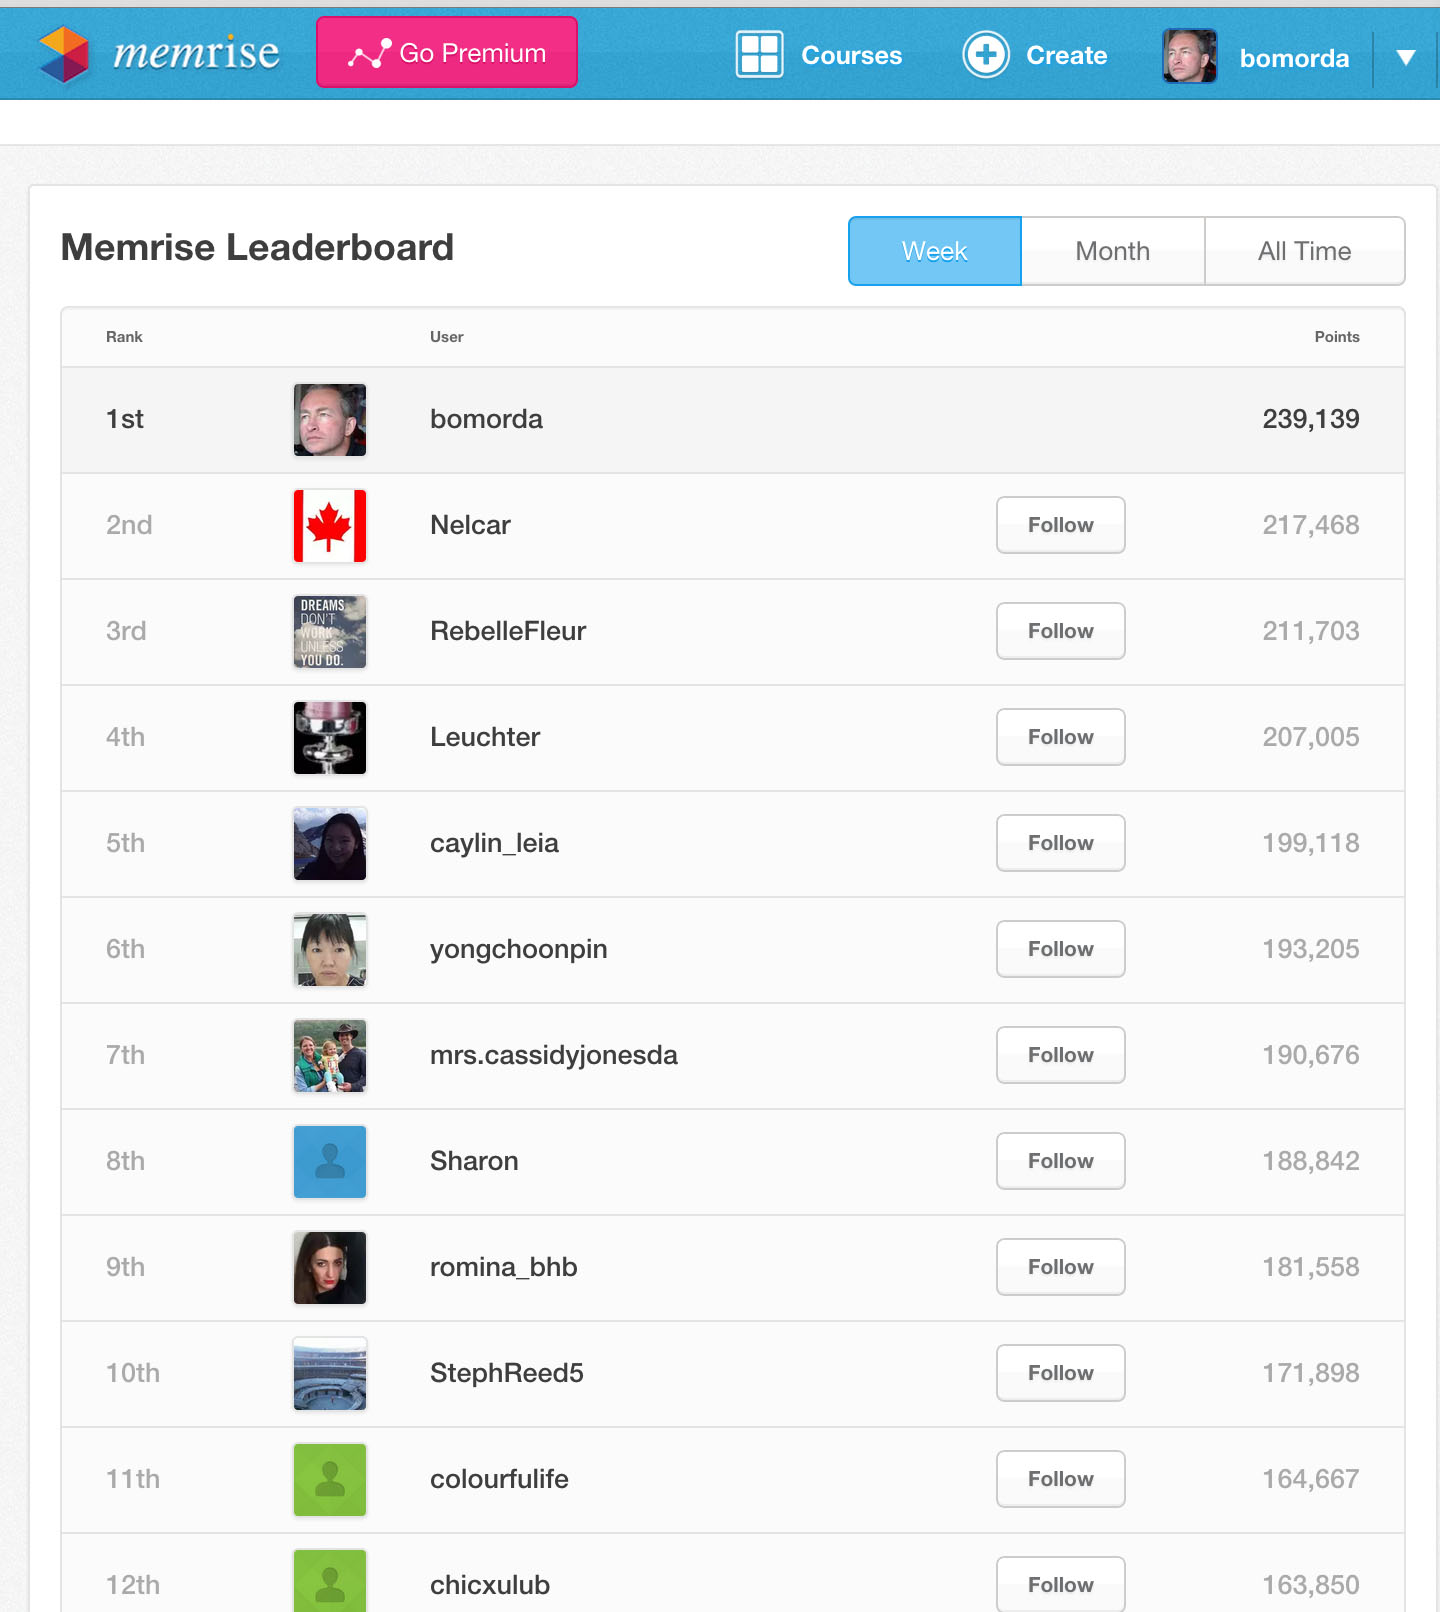Open yongchoonpin's username link
Viewport: 1440px width, 1612px height.
tap(518, 949)
